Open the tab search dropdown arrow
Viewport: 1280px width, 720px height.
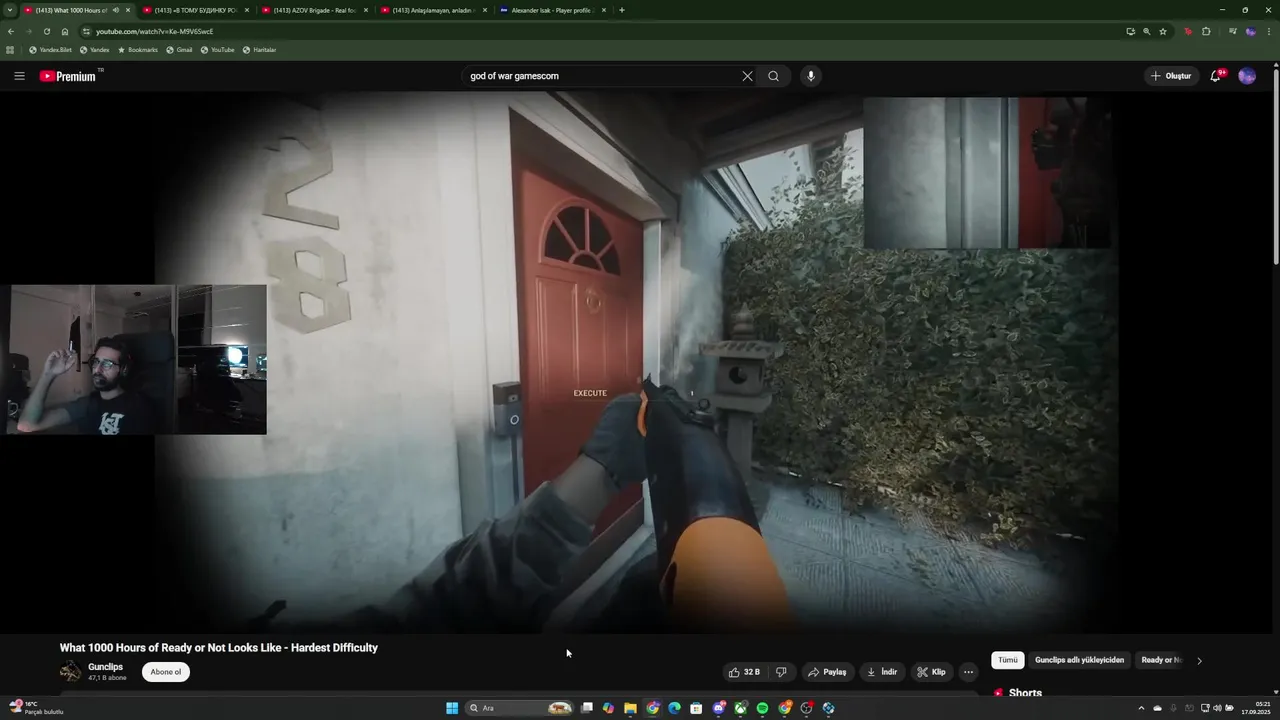click(10, 10)
